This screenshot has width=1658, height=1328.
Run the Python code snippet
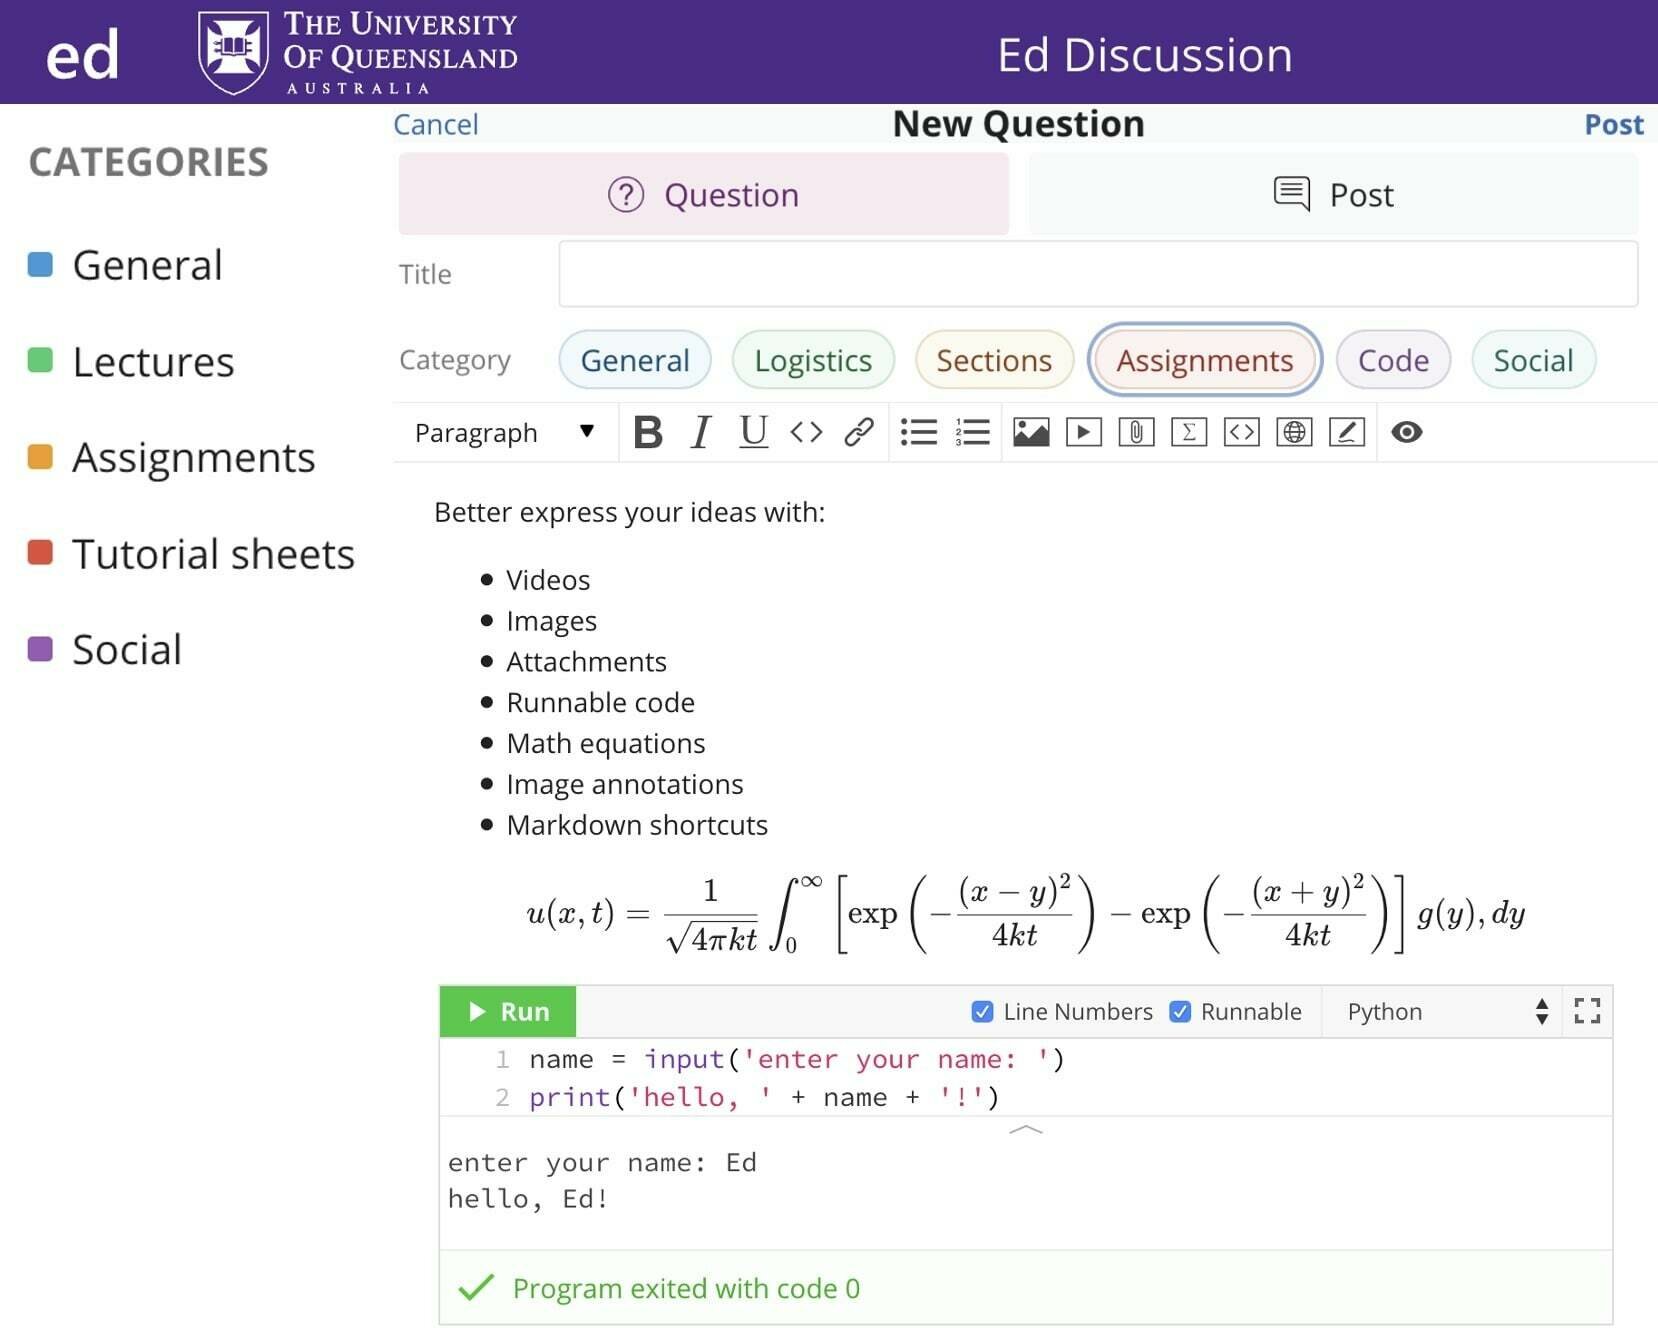(508, 1012)
